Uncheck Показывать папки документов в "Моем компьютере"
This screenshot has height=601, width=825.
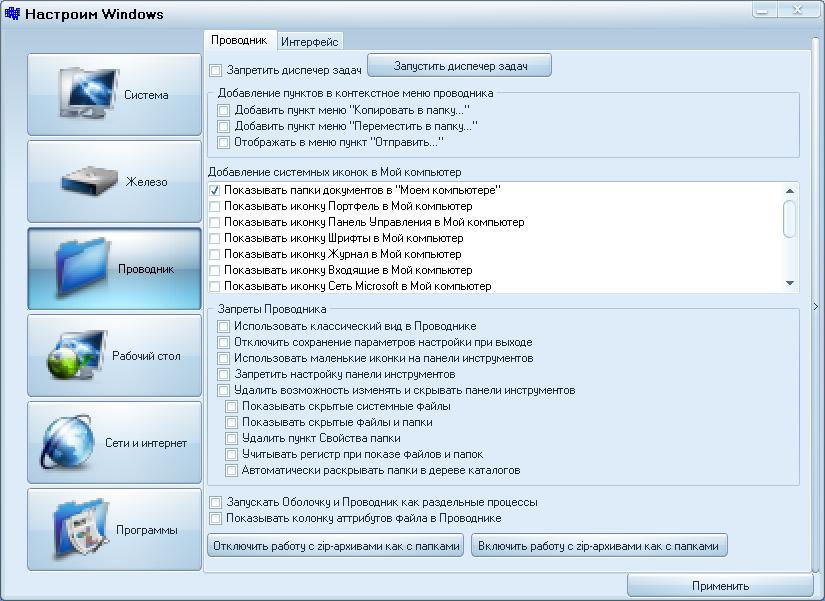[x=215, y=190]
